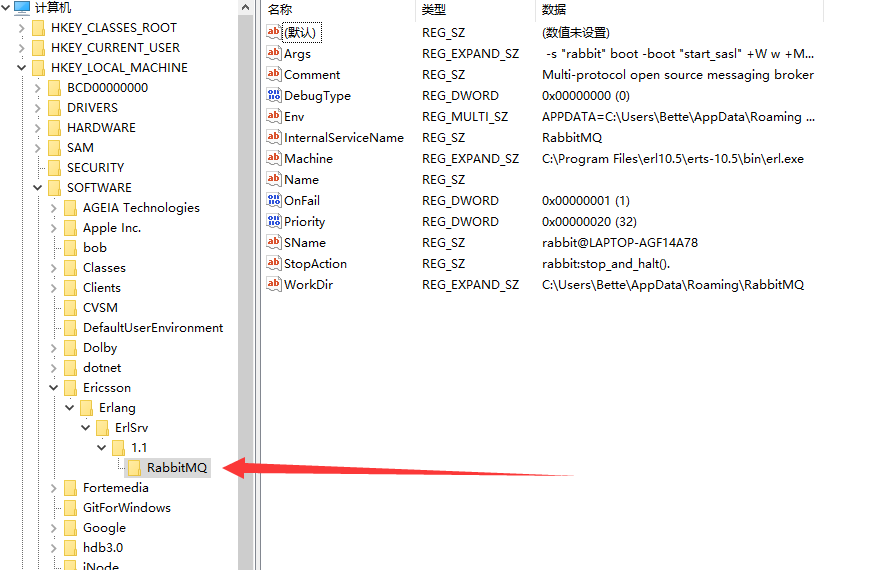Click the bob folder icon
Viewport: 884px width, 570px height.
point(70,248)
